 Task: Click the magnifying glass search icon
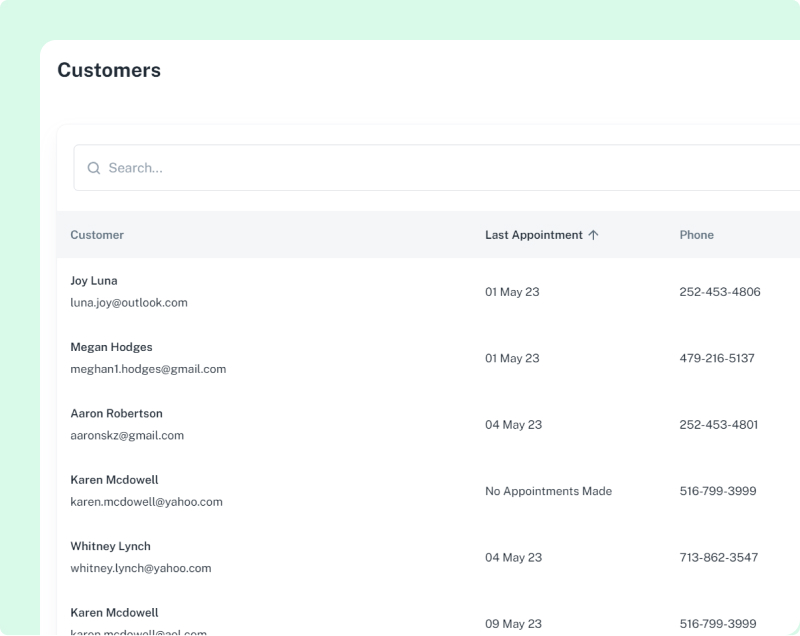pyautogui.click(x=93, y=167)
